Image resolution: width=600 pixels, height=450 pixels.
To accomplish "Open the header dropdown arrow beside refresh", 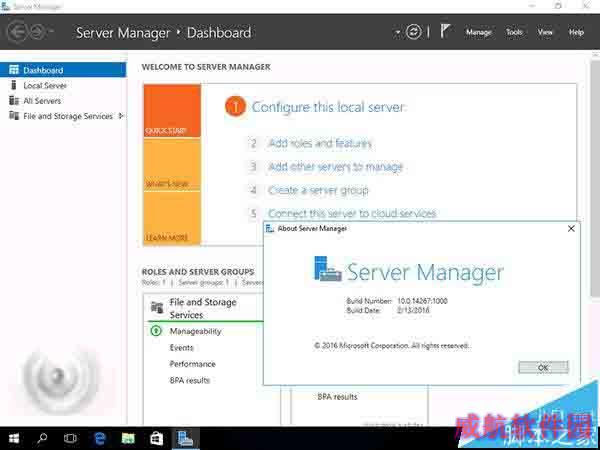I will click(398, 33).
